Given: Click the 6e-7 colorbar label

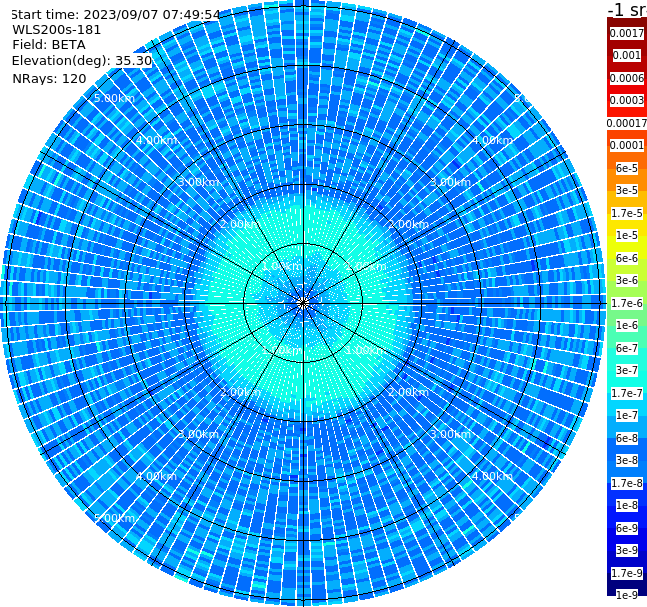Looking at the screenshot, I should (627, 348).
